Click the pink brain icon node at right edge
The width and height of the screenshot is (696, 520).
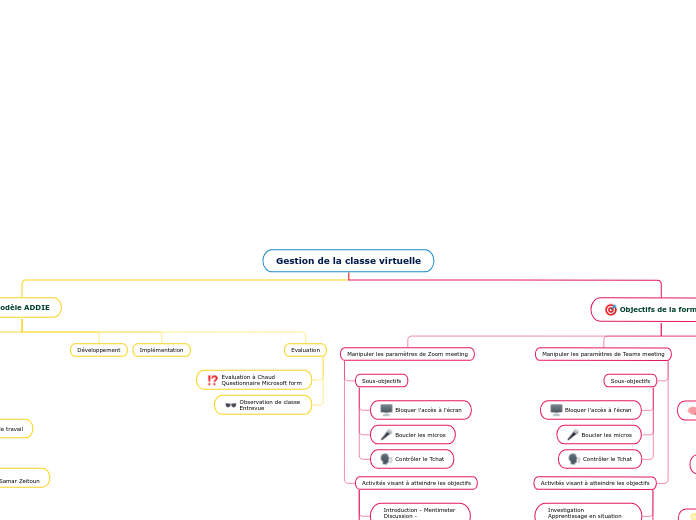tap(688, 410)
